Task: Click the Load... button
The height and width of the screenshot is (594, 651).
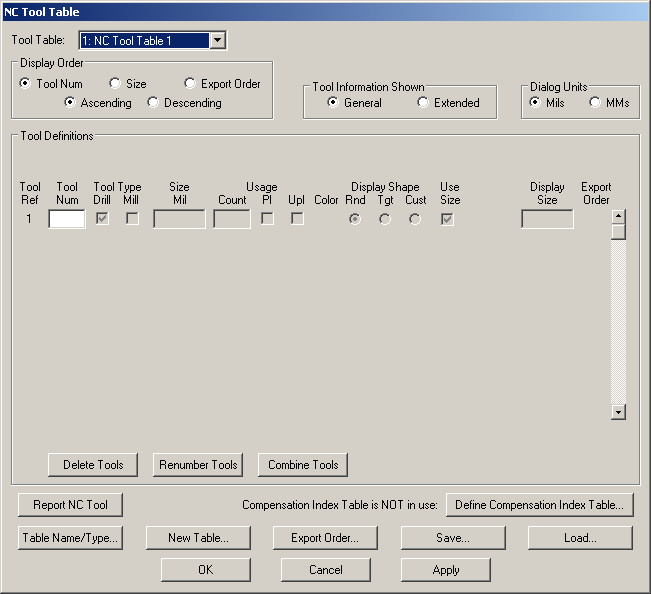Action: [x=580, y=538]
